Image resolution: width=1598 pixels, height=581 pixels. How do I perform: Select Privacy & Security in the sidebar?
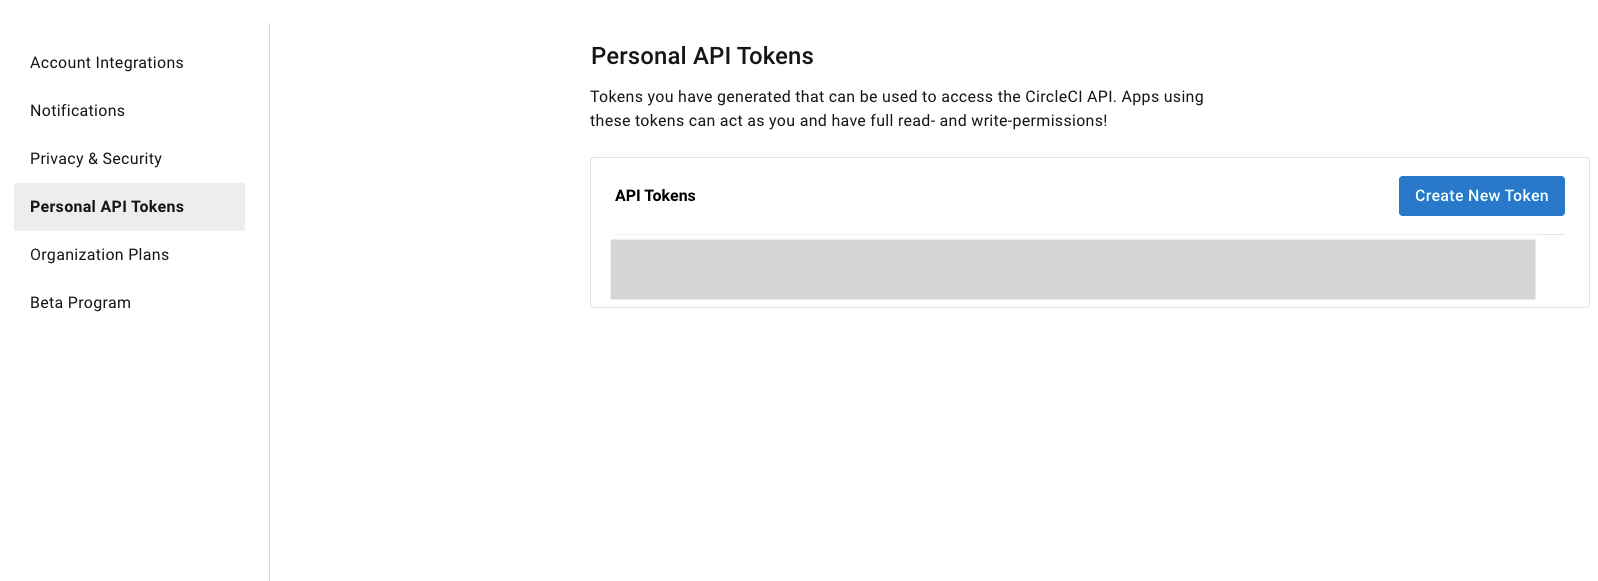click(x=96, y=159)
